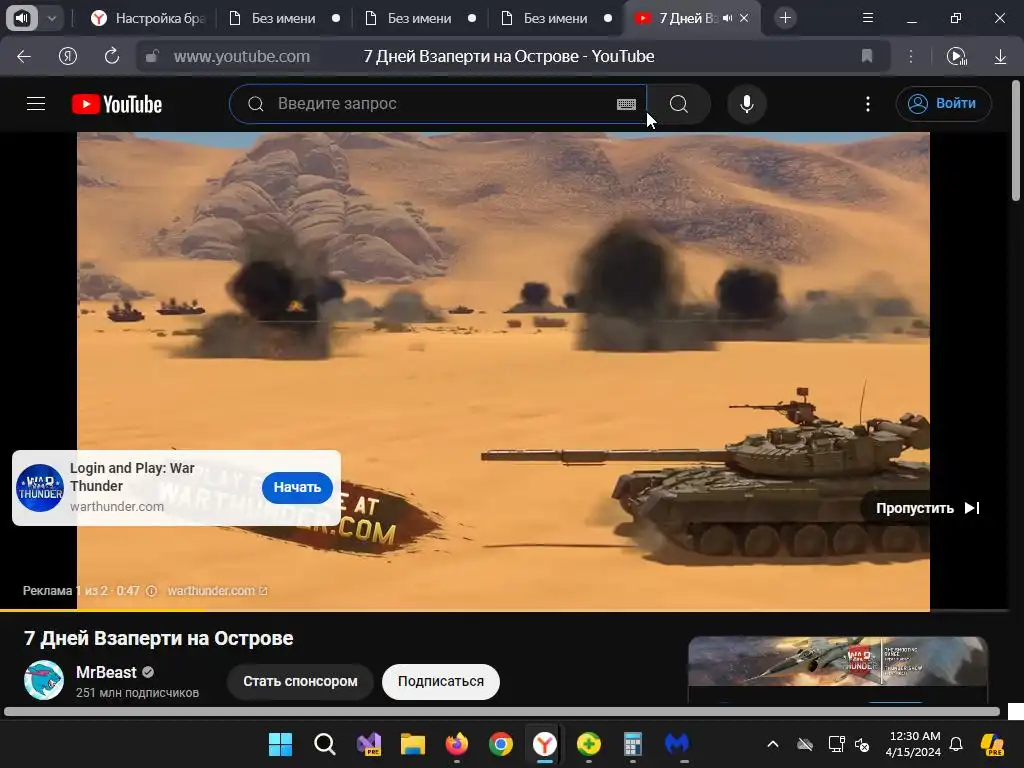The height and width of the screenshot is (768, 1024).
Task: Reload the page
Action: 112,56
